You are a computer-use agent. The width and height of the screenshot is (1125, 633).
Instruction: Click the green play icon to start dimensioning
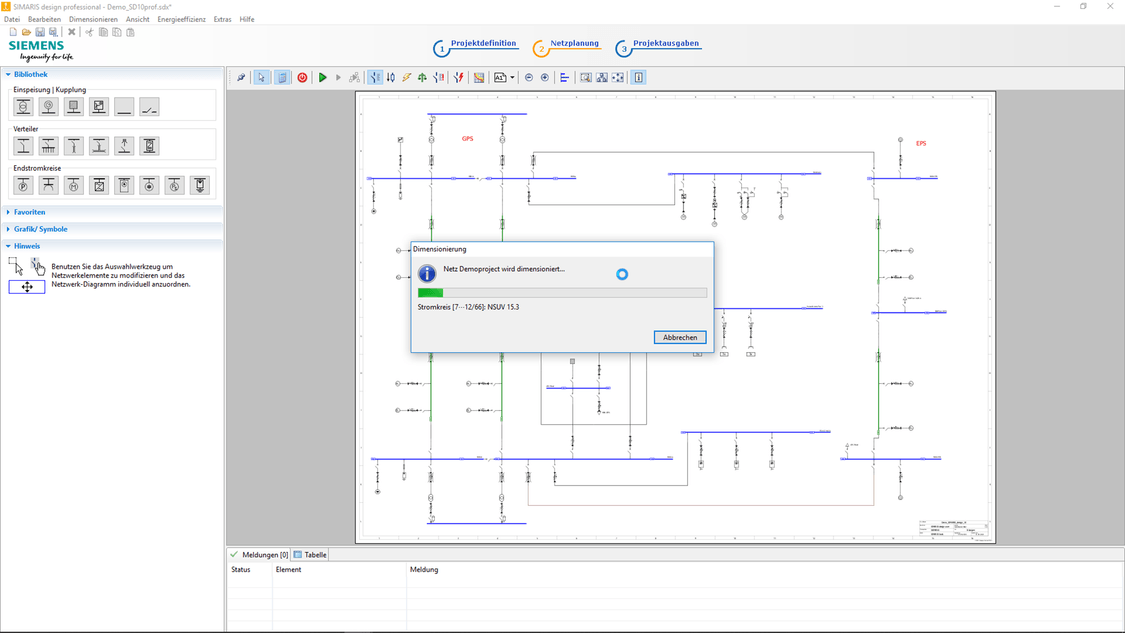tap(322, 77)
